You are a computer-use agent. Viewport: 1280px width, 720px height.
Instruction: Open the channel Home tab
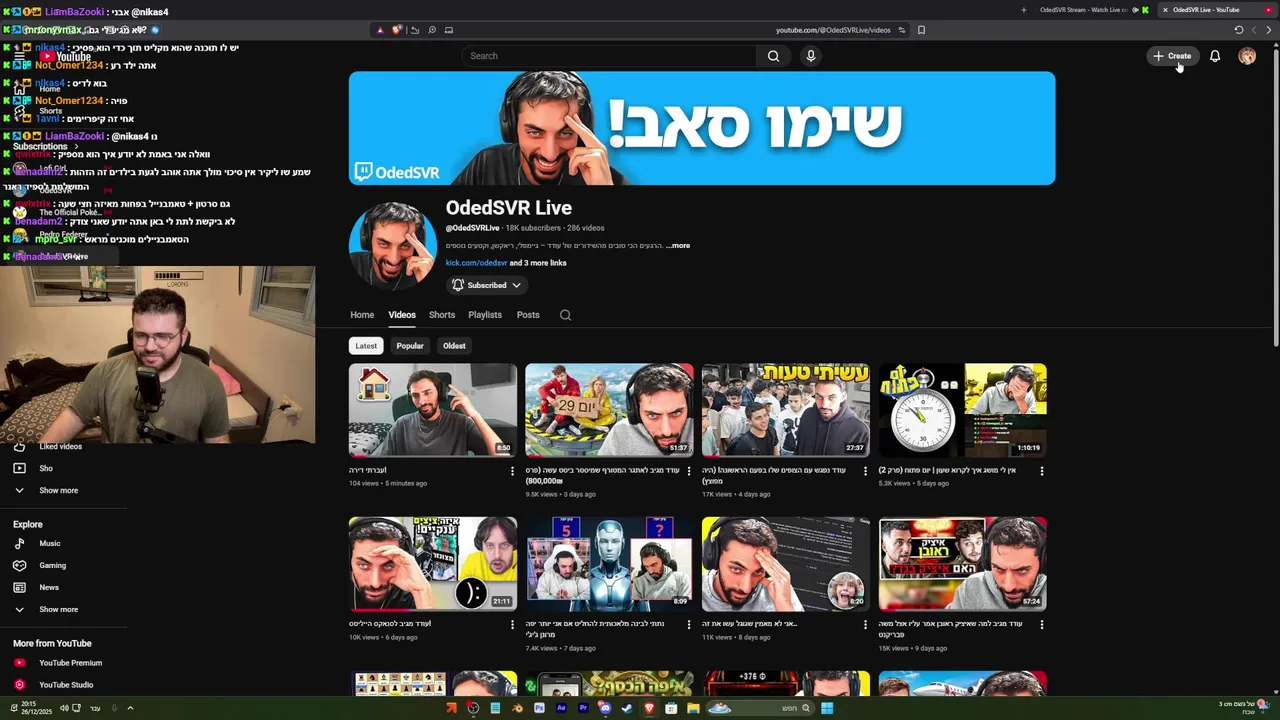[x=362, y=315]
